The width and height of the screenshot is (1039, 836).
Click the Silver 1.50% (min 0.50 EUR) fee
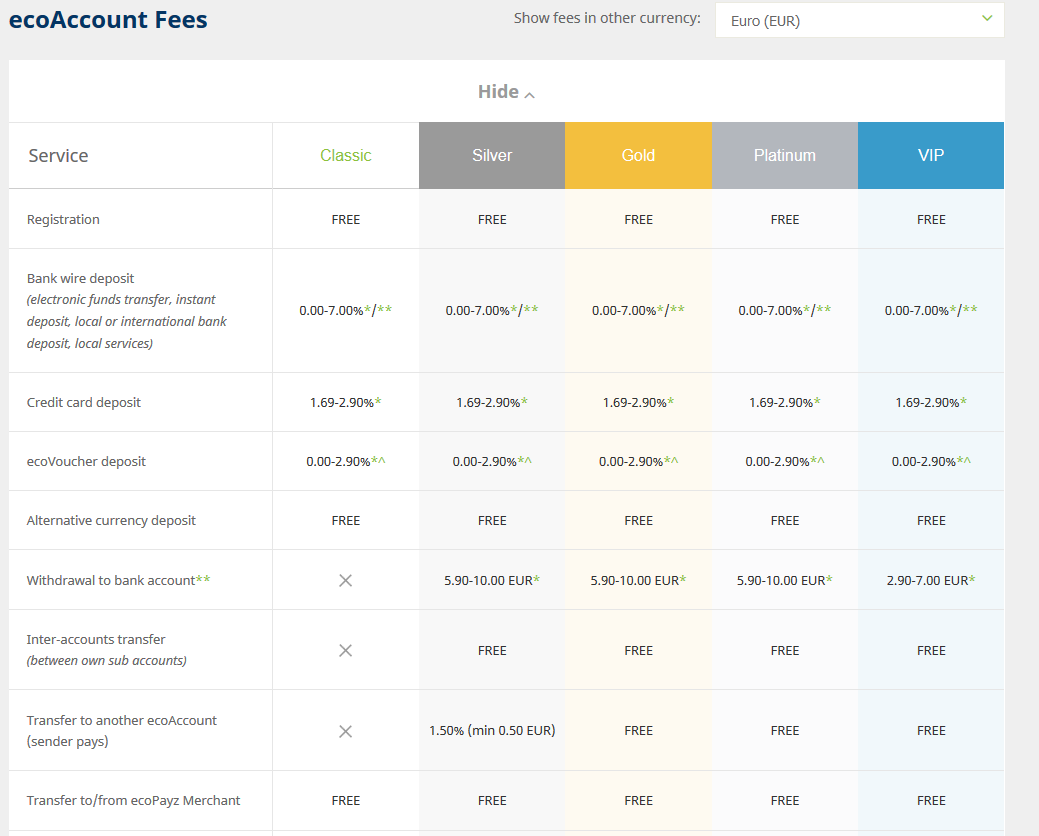click(492, 731)
